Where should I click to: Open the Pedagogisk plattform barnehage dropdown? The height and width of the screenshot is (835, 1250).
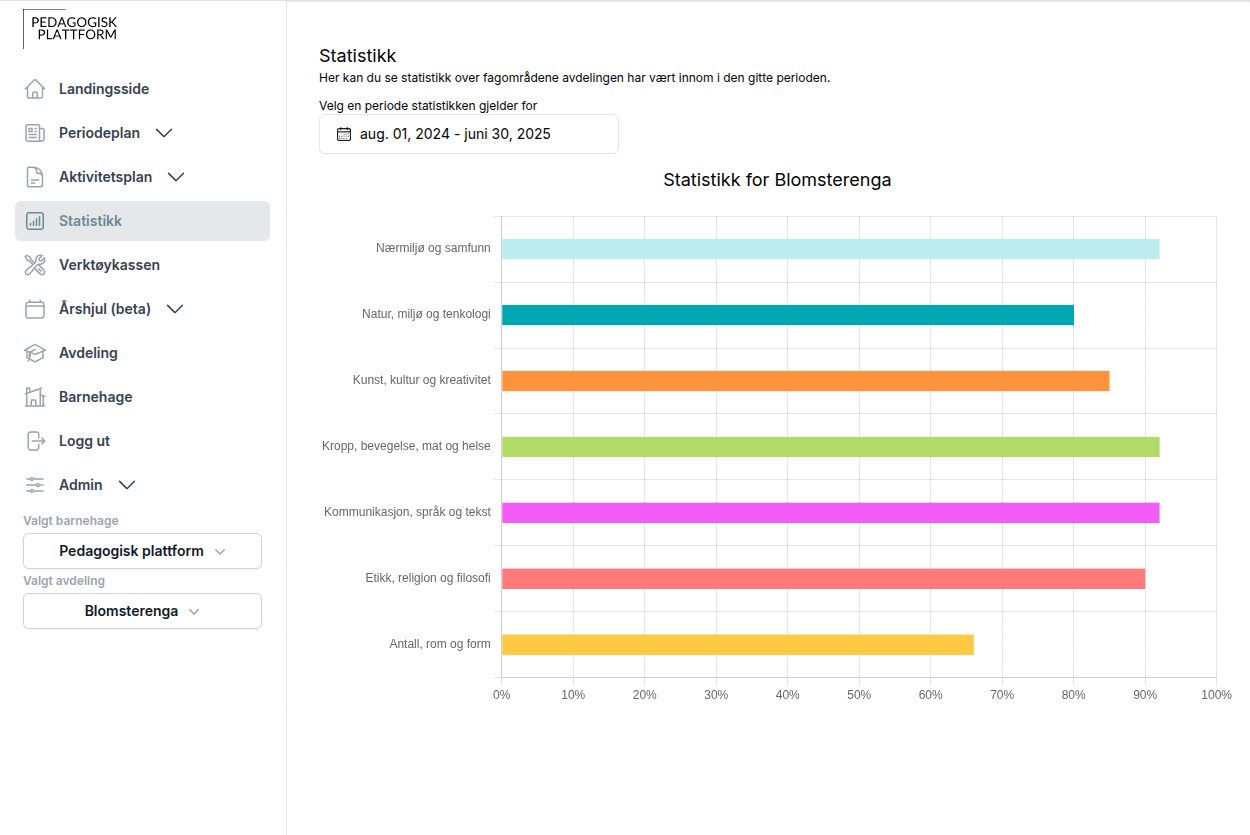pyautogui.click(x=142, y=551)
